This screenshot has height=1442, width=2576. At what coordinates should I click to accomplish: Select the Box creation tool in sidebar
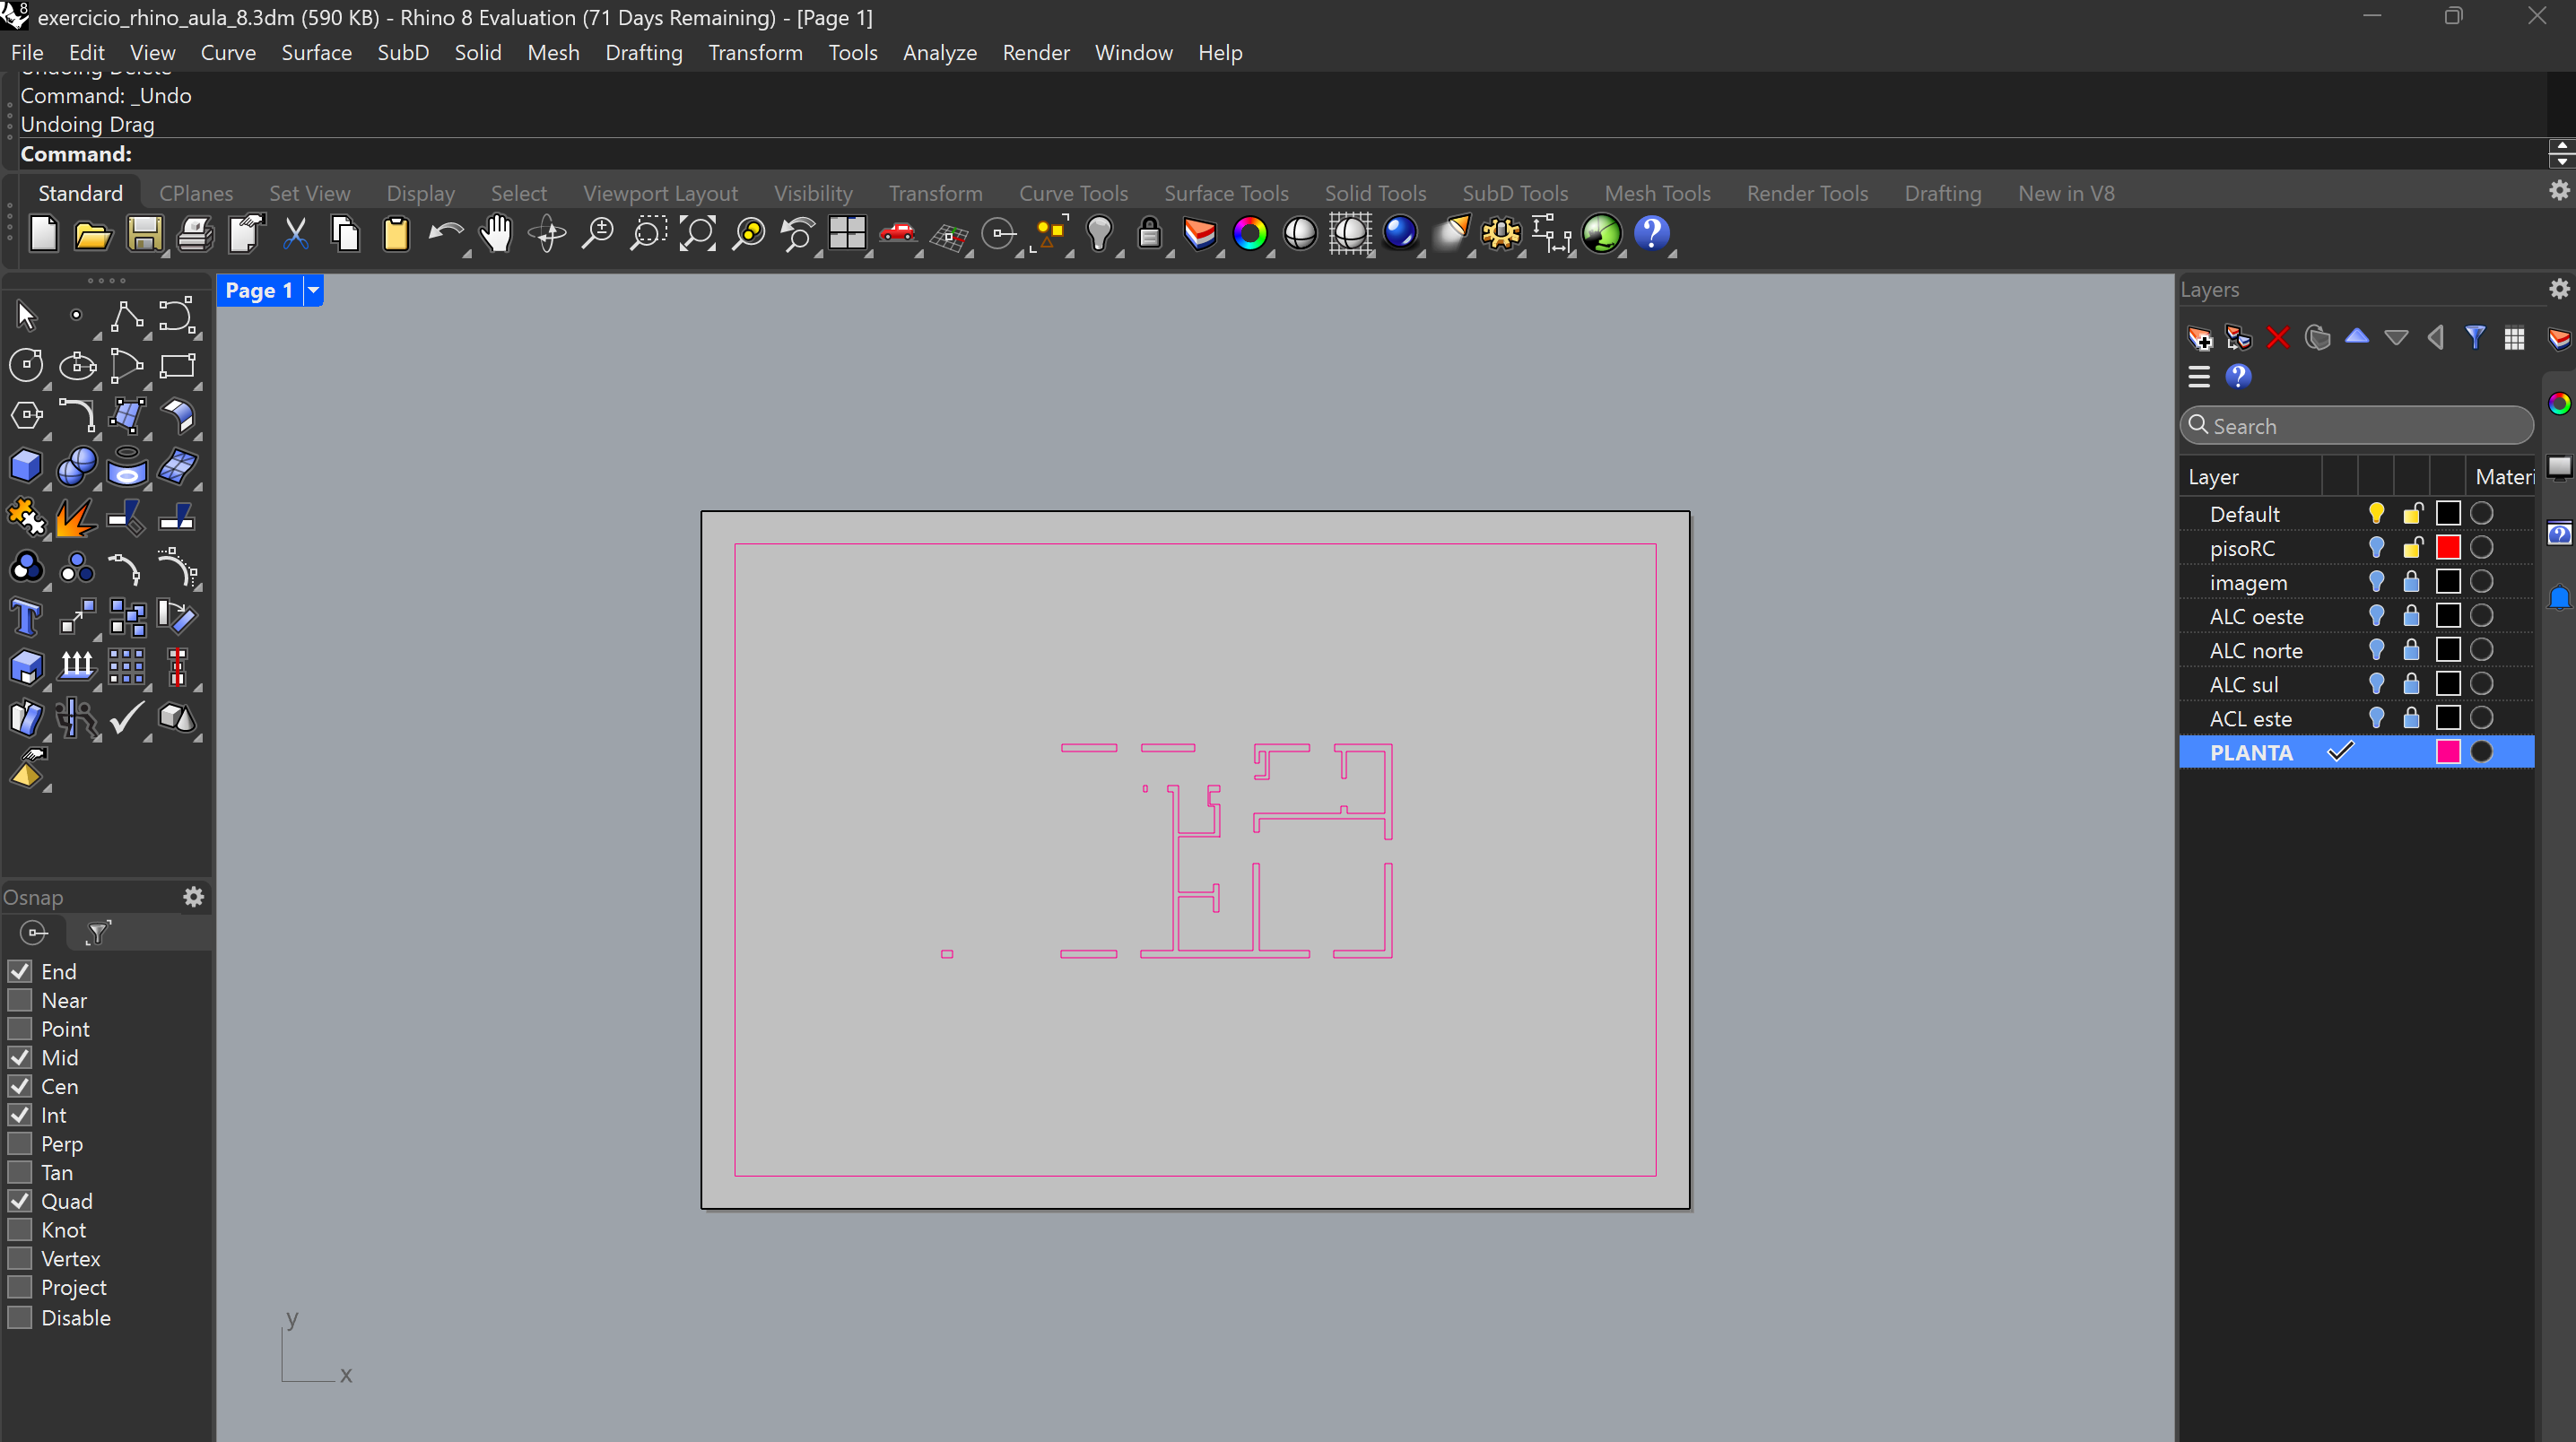pos(26,465)
